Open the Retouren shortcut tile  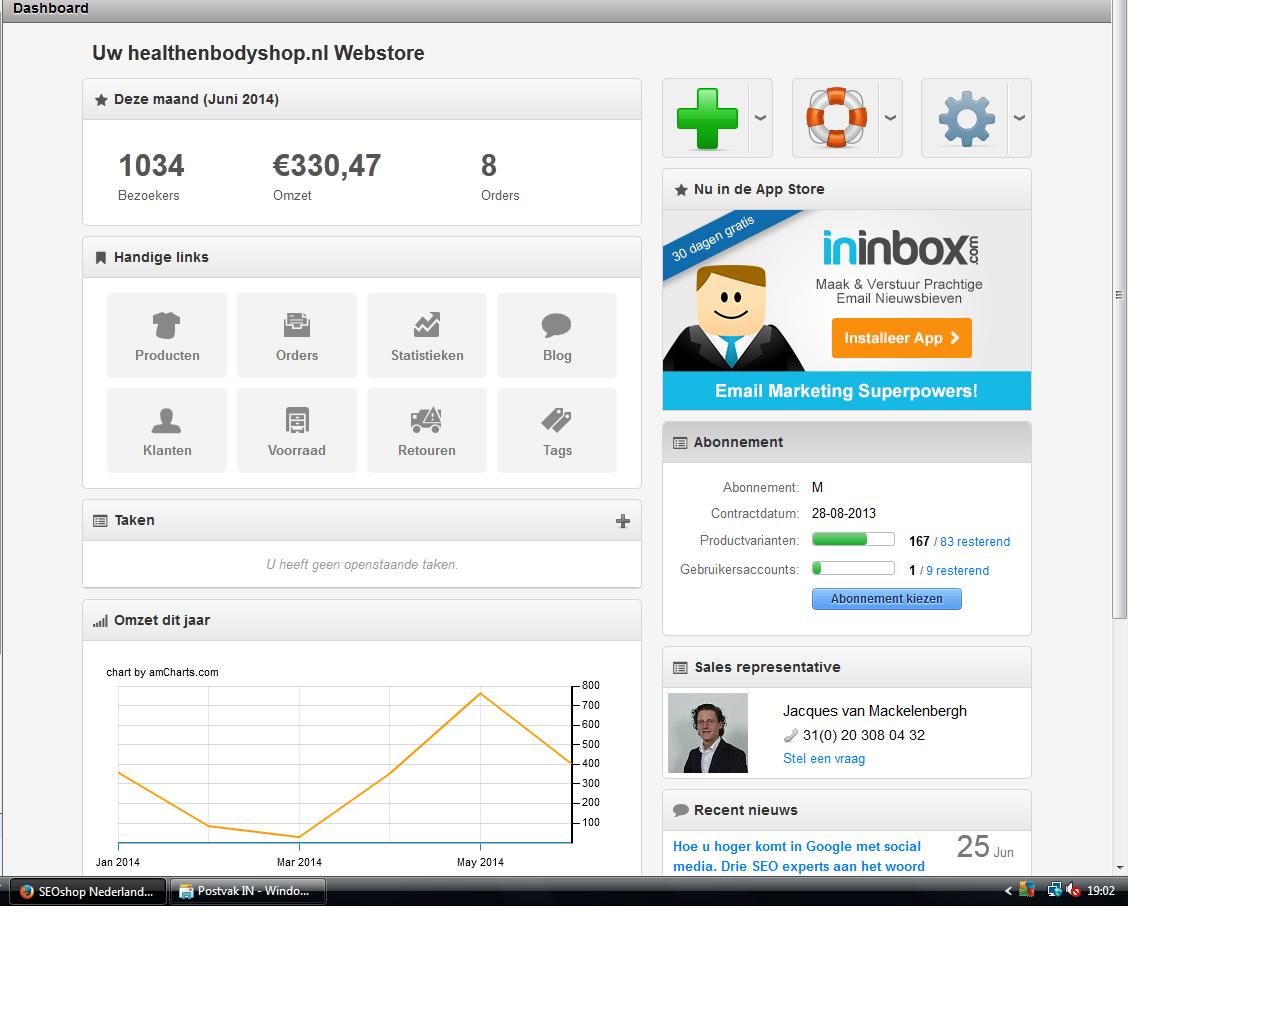tap(427, 430)
